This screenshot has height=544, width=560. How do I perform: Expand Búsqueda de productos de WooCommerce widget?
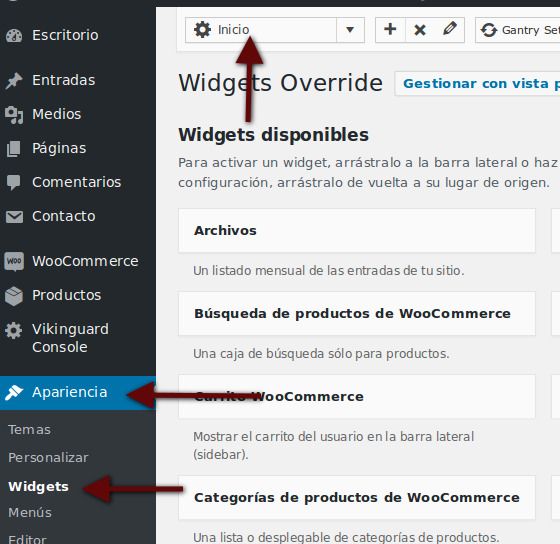tap(357, 314)
